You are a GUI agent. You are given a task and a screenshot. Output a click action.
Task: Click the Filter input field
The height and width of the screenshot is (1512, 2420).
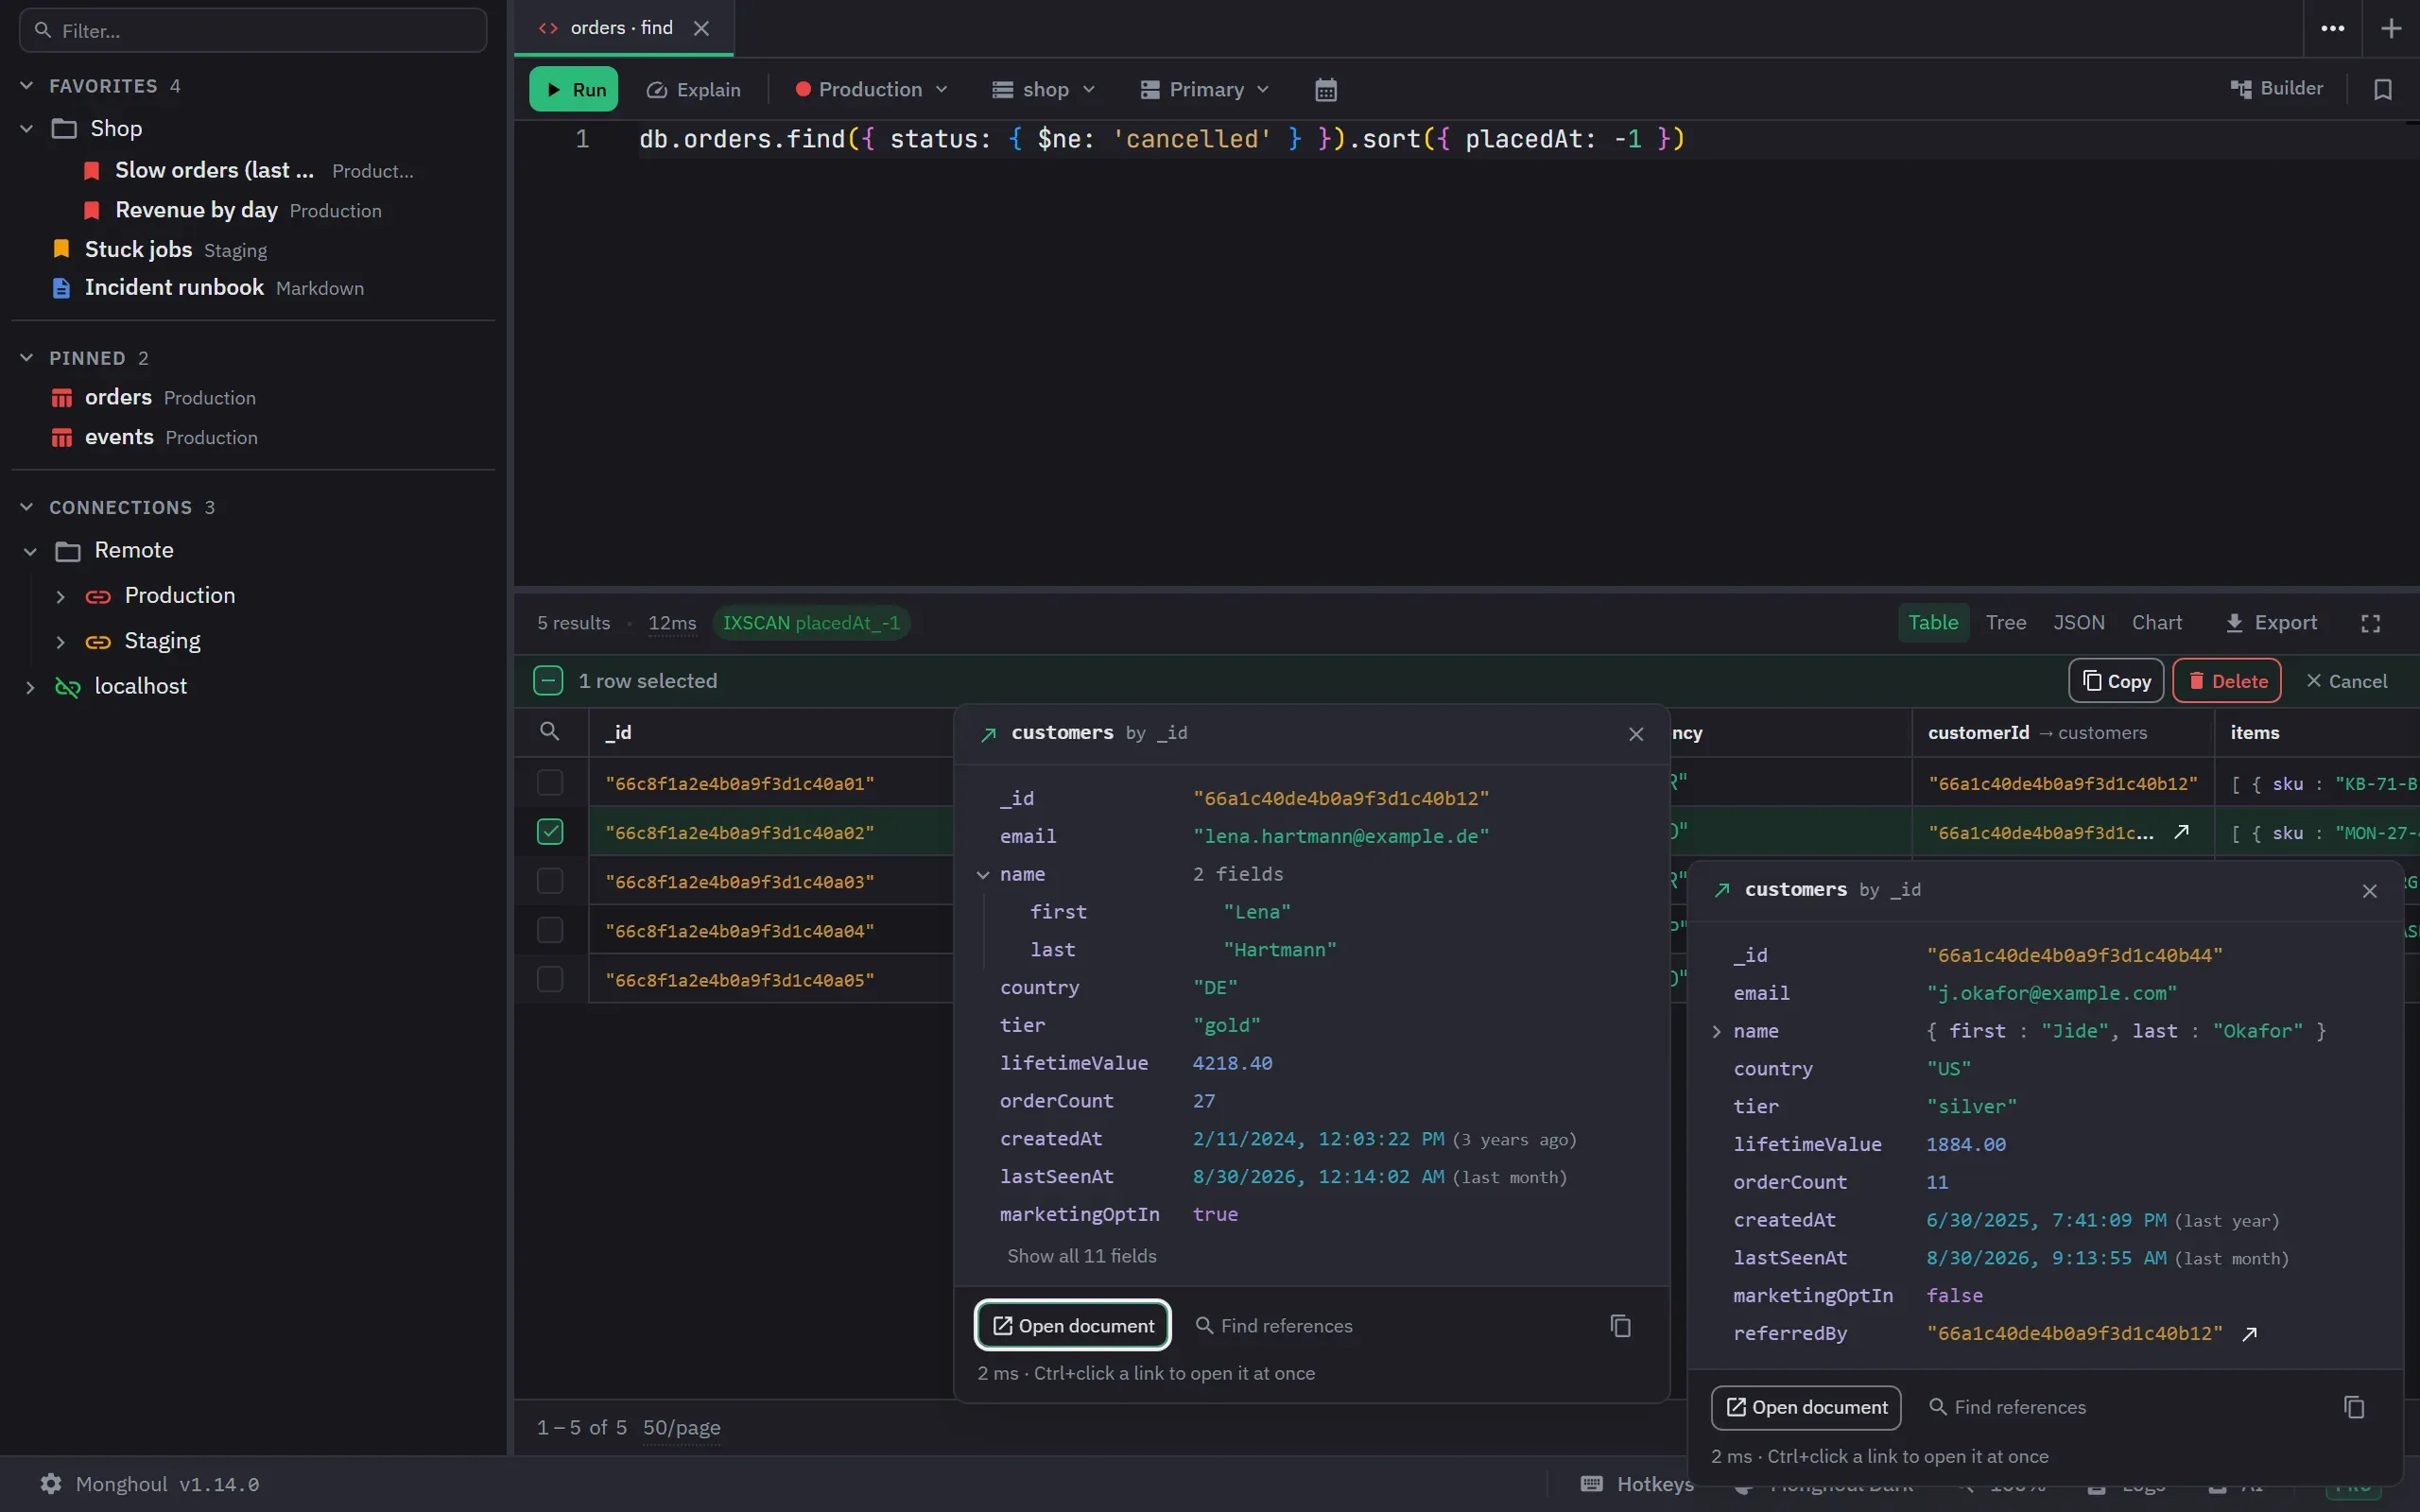pyautogui.click(x=253, y=30)
